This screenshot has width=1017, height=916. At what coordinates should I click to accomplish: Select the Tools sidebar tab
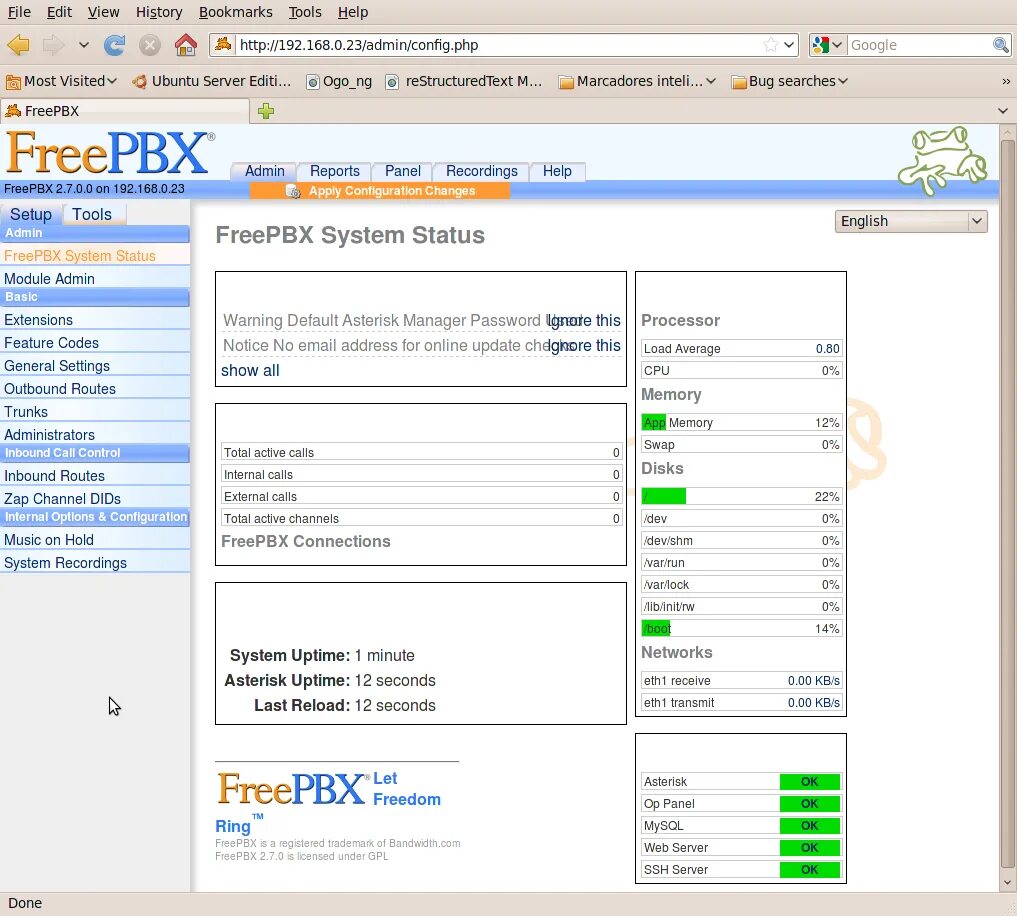click(x=92, y=214)
